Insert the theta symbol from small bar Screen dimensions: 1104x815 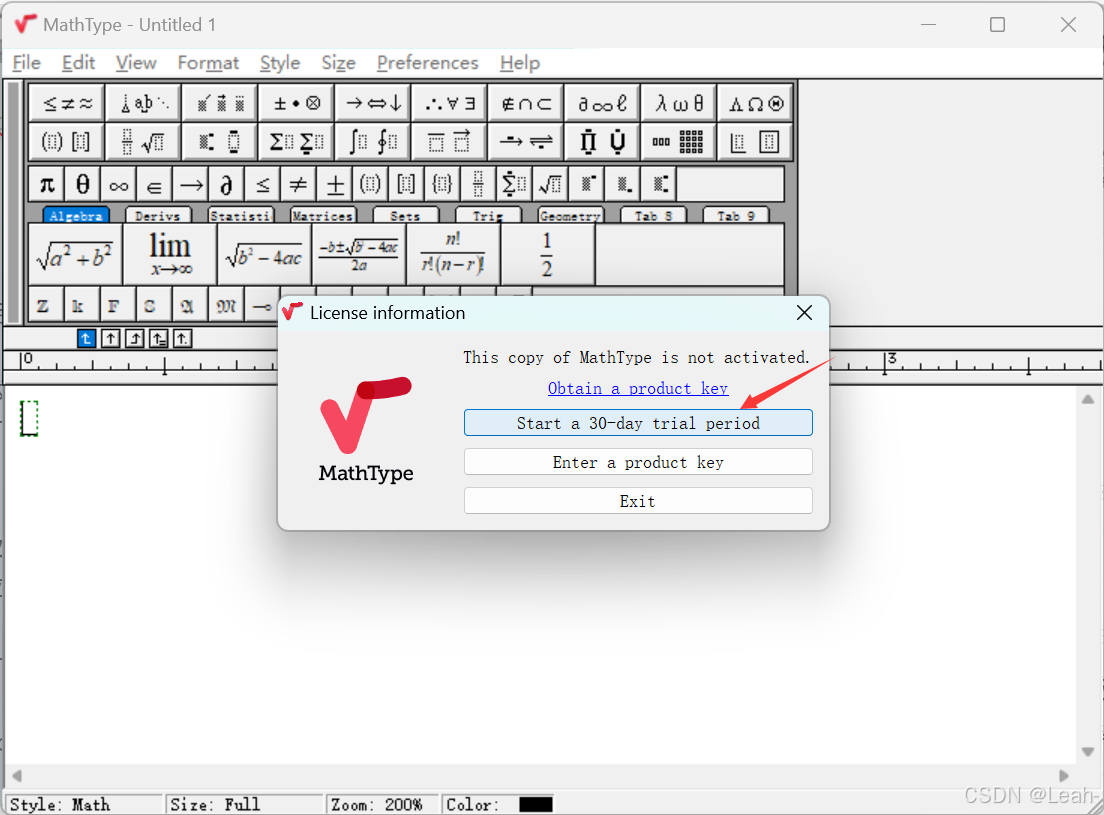tap(83, 184)
